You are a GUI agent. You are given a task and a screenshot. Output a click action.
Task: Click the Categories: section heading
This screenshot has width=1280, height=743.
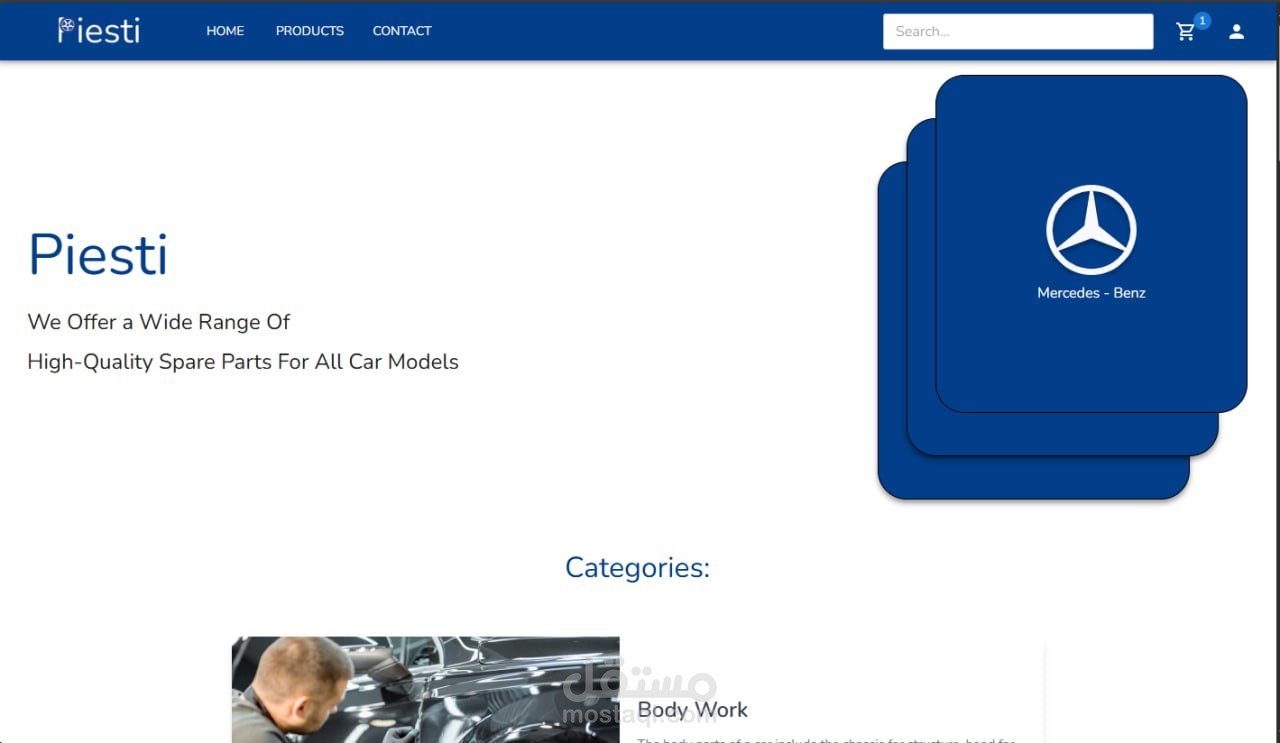point(638,567)
